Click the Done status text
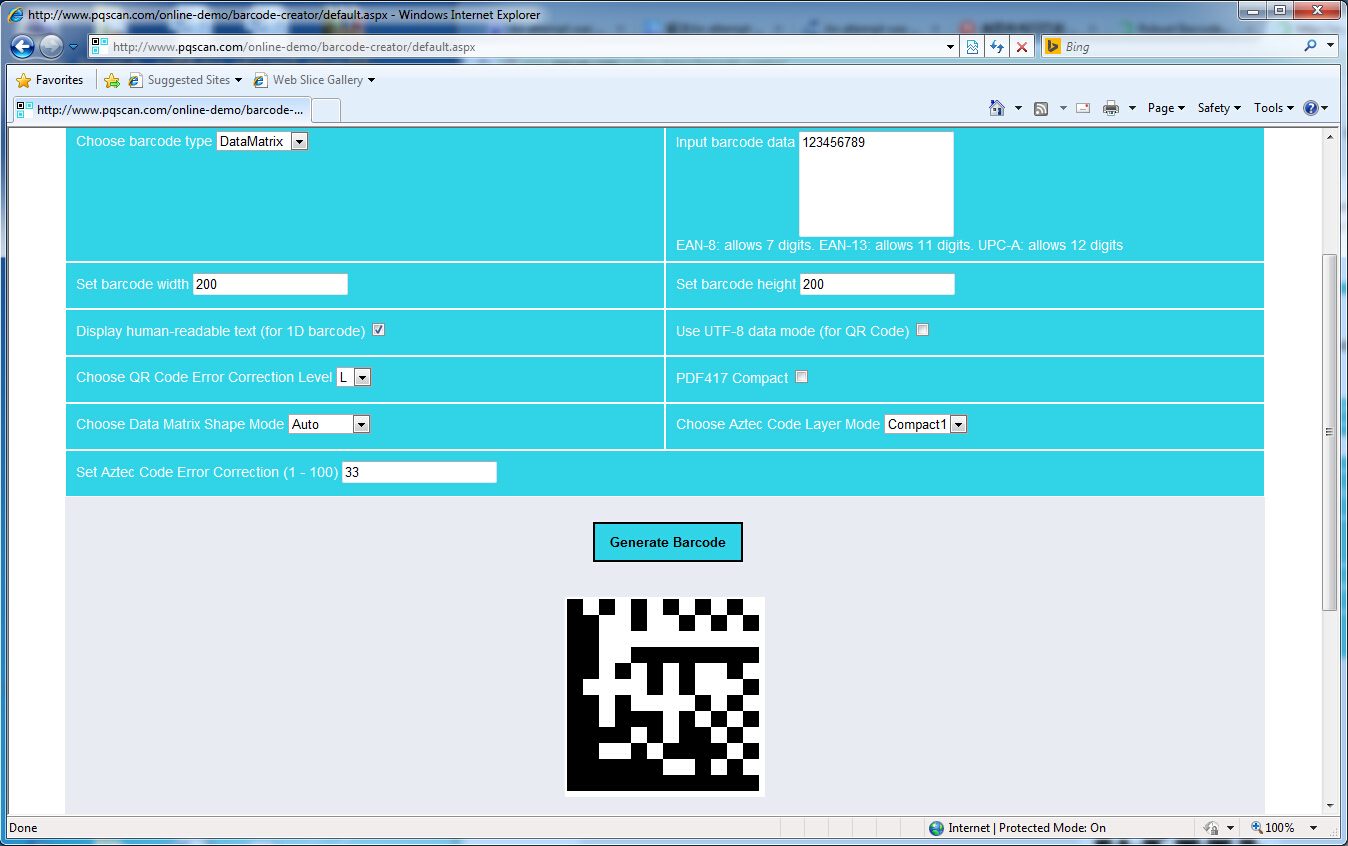Screen dimensions: 1348x846 coord(23,828)
